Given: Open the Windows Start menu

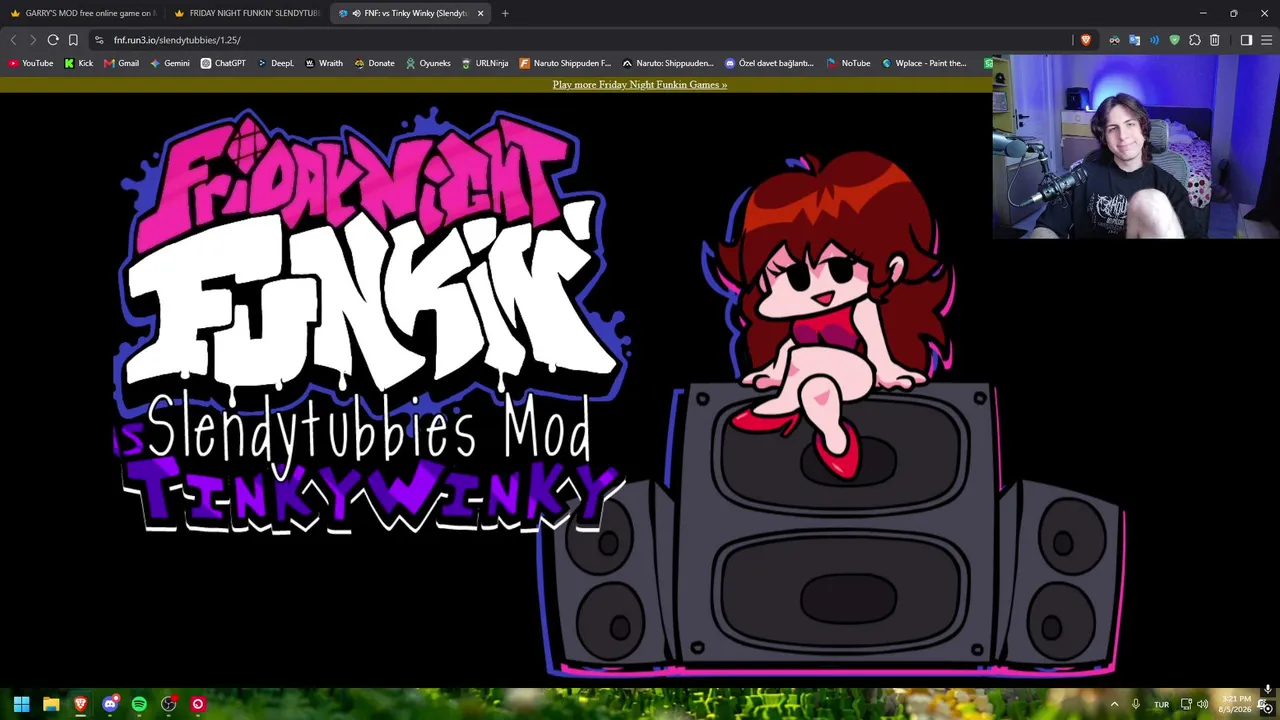Looking at the screenshot, I should click(21, 704).
